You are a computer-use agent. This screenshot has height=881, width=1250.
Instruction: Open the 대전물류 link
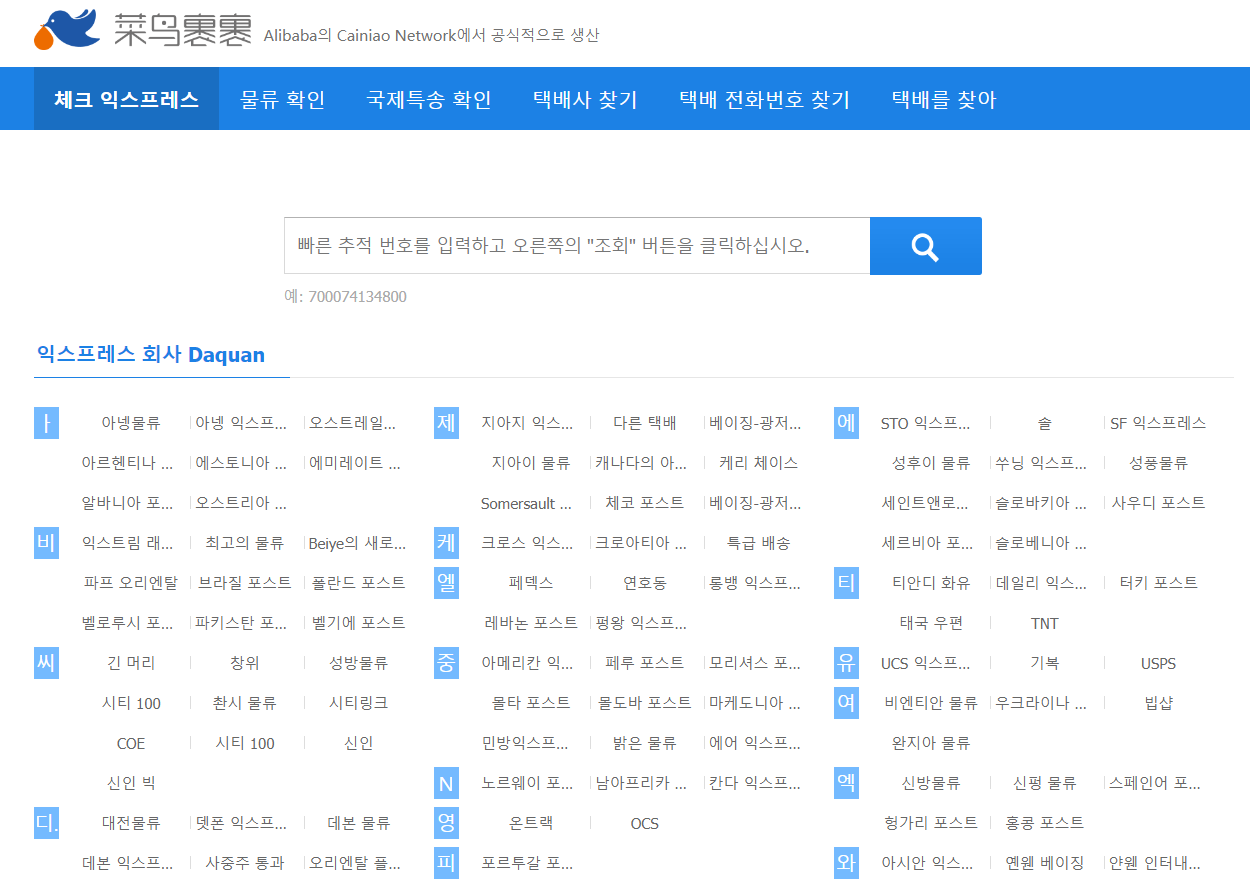[131, 823]
